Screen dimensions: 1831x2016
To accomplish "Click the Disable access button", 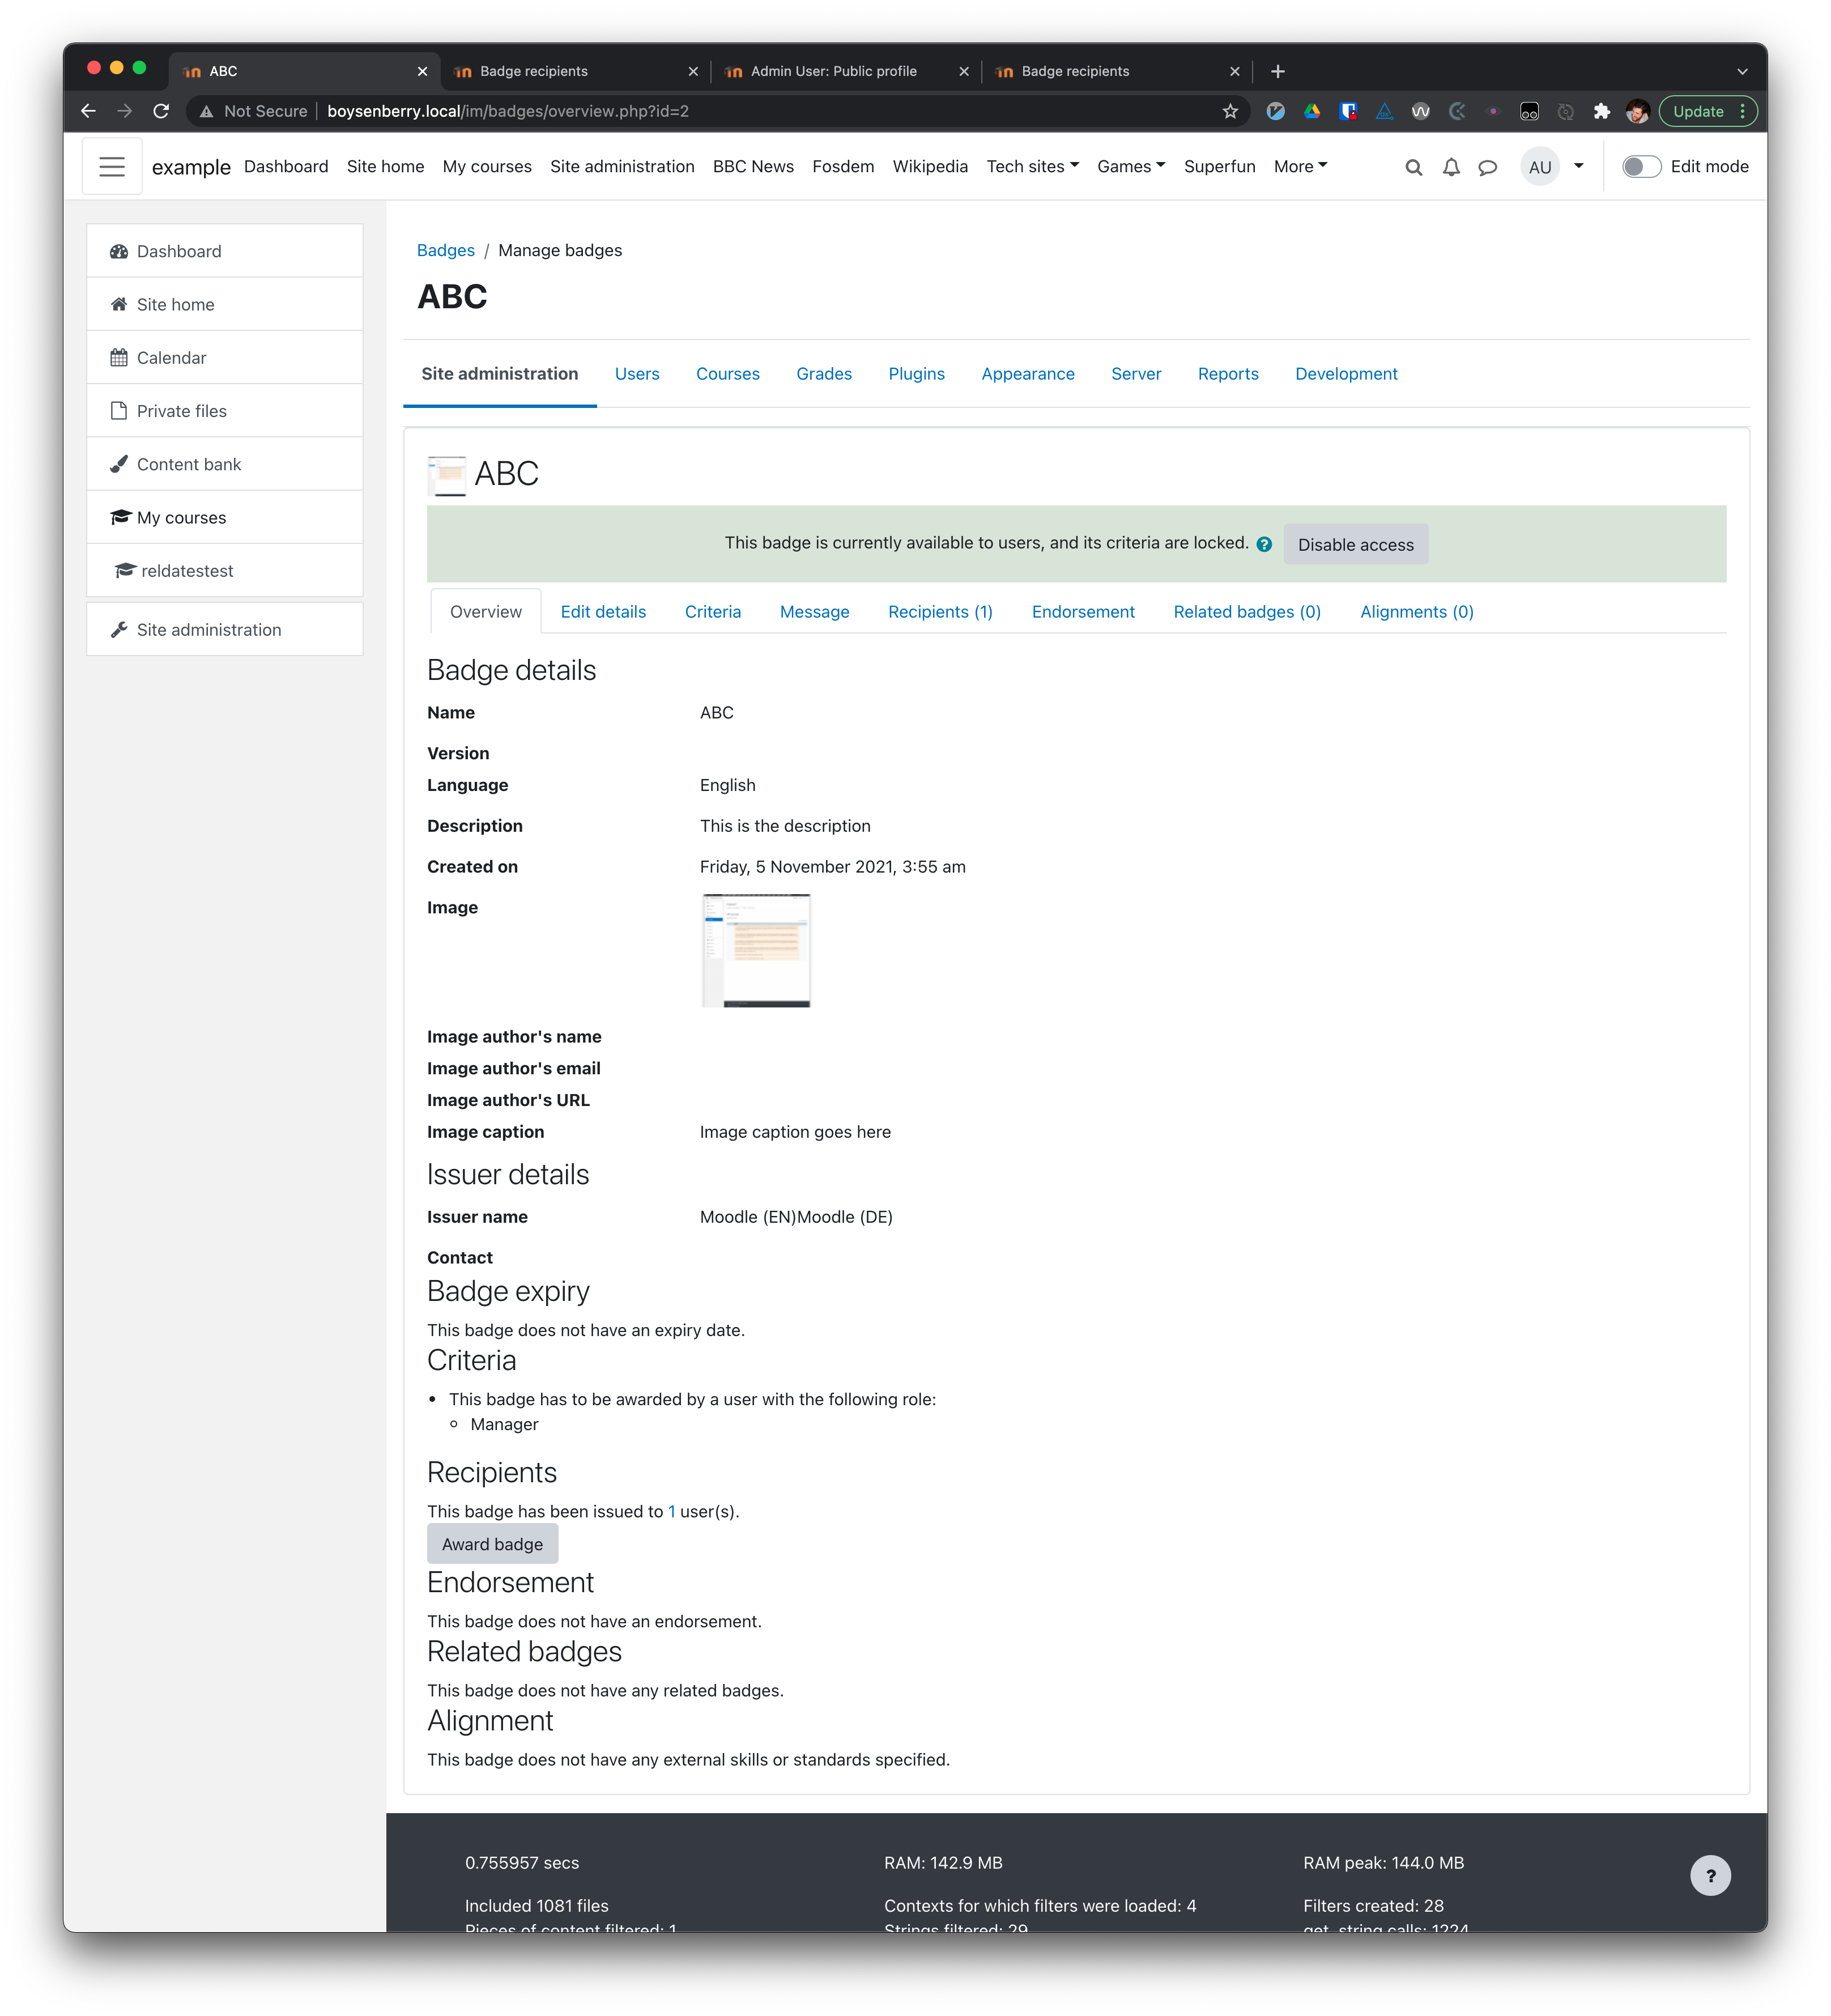I will click(1355, 544).
